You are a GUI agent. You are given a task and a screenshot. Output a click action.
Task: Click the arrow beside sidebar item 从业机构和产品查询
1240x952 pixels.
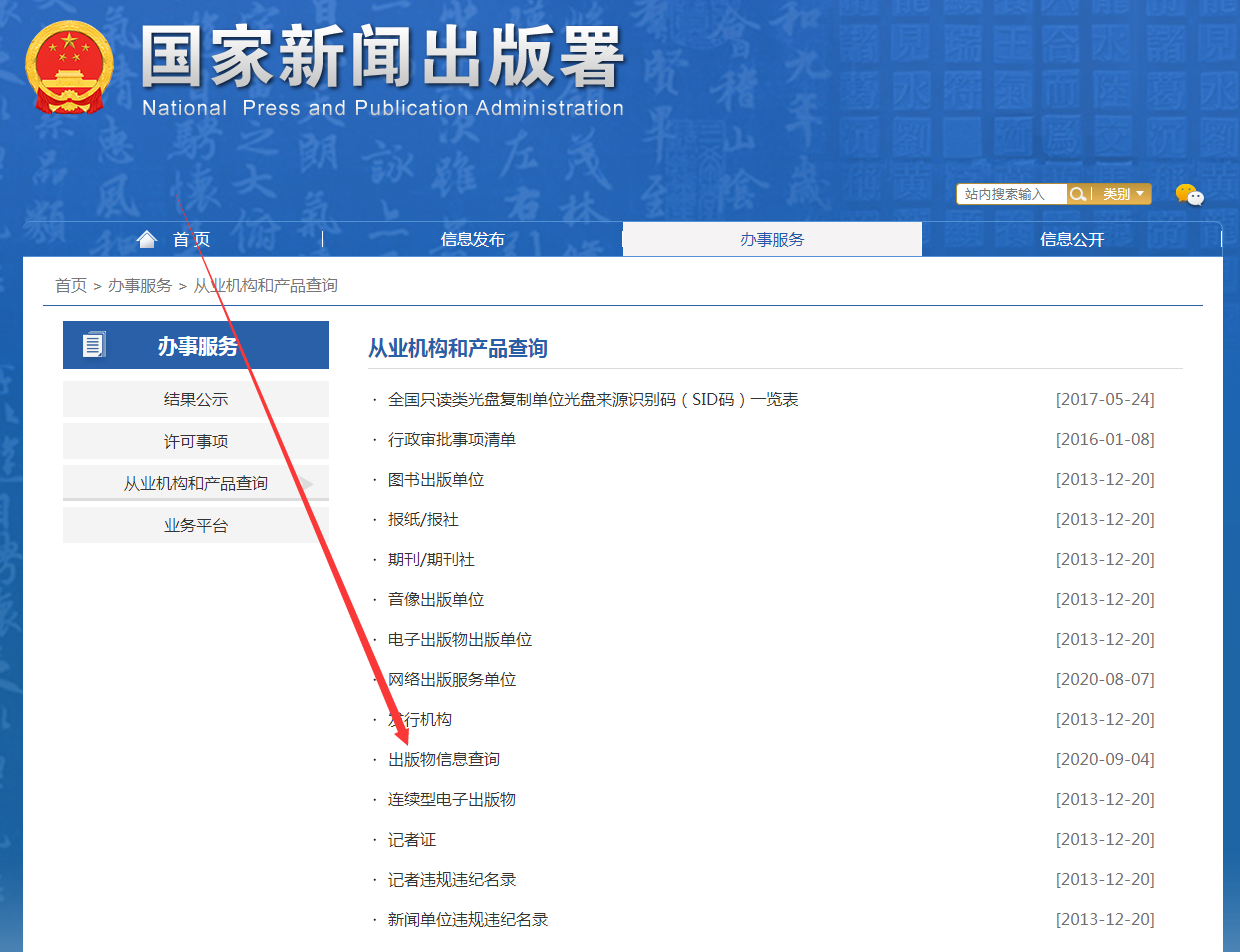point(307,484)
